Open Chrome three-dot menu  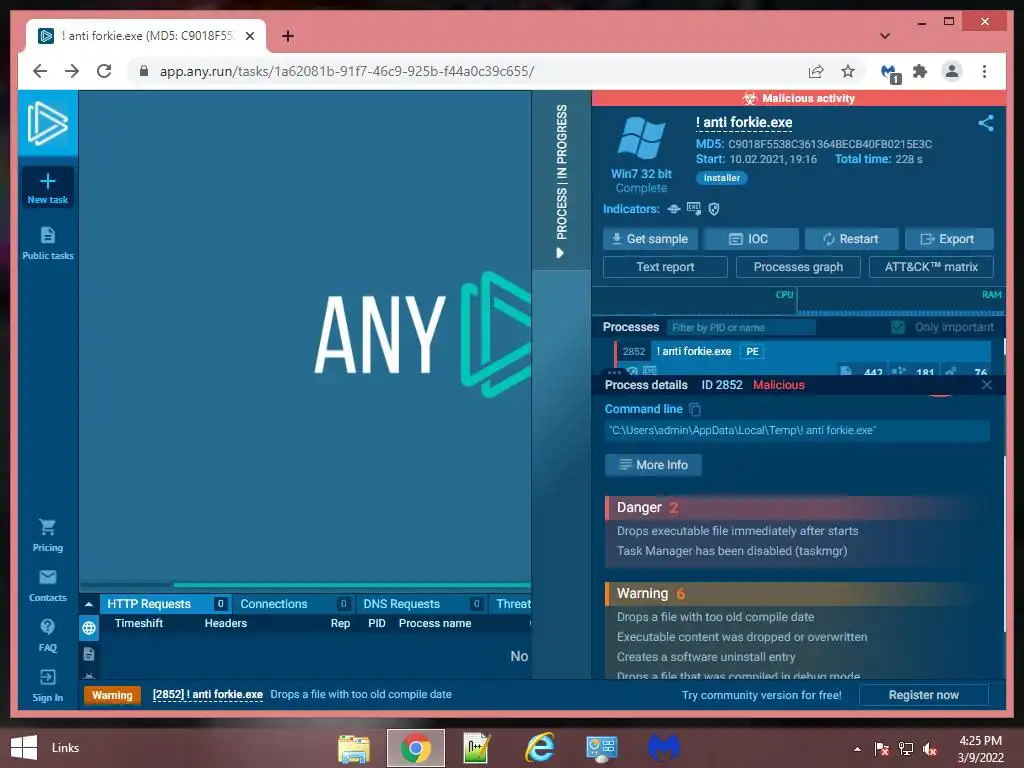coord(984,71)
